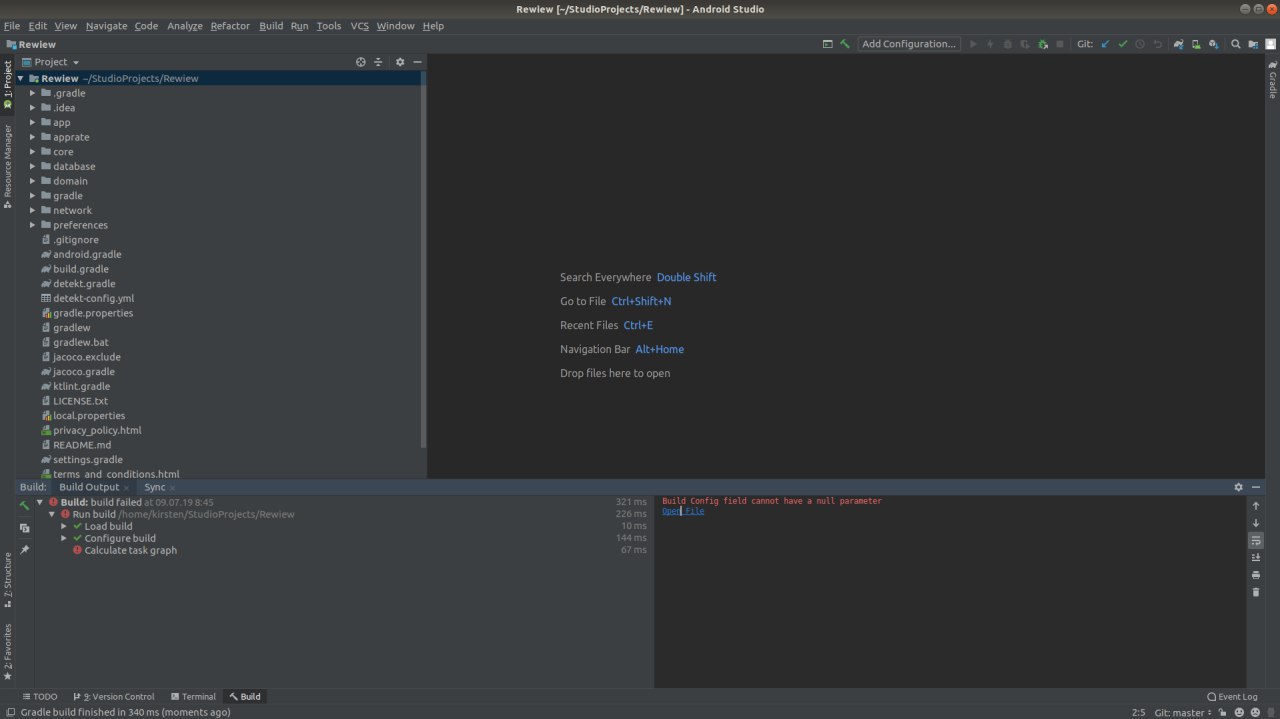Open the Version Control tool tab
The height and width of the screenshot is (719, 1280).
point(113,696)
